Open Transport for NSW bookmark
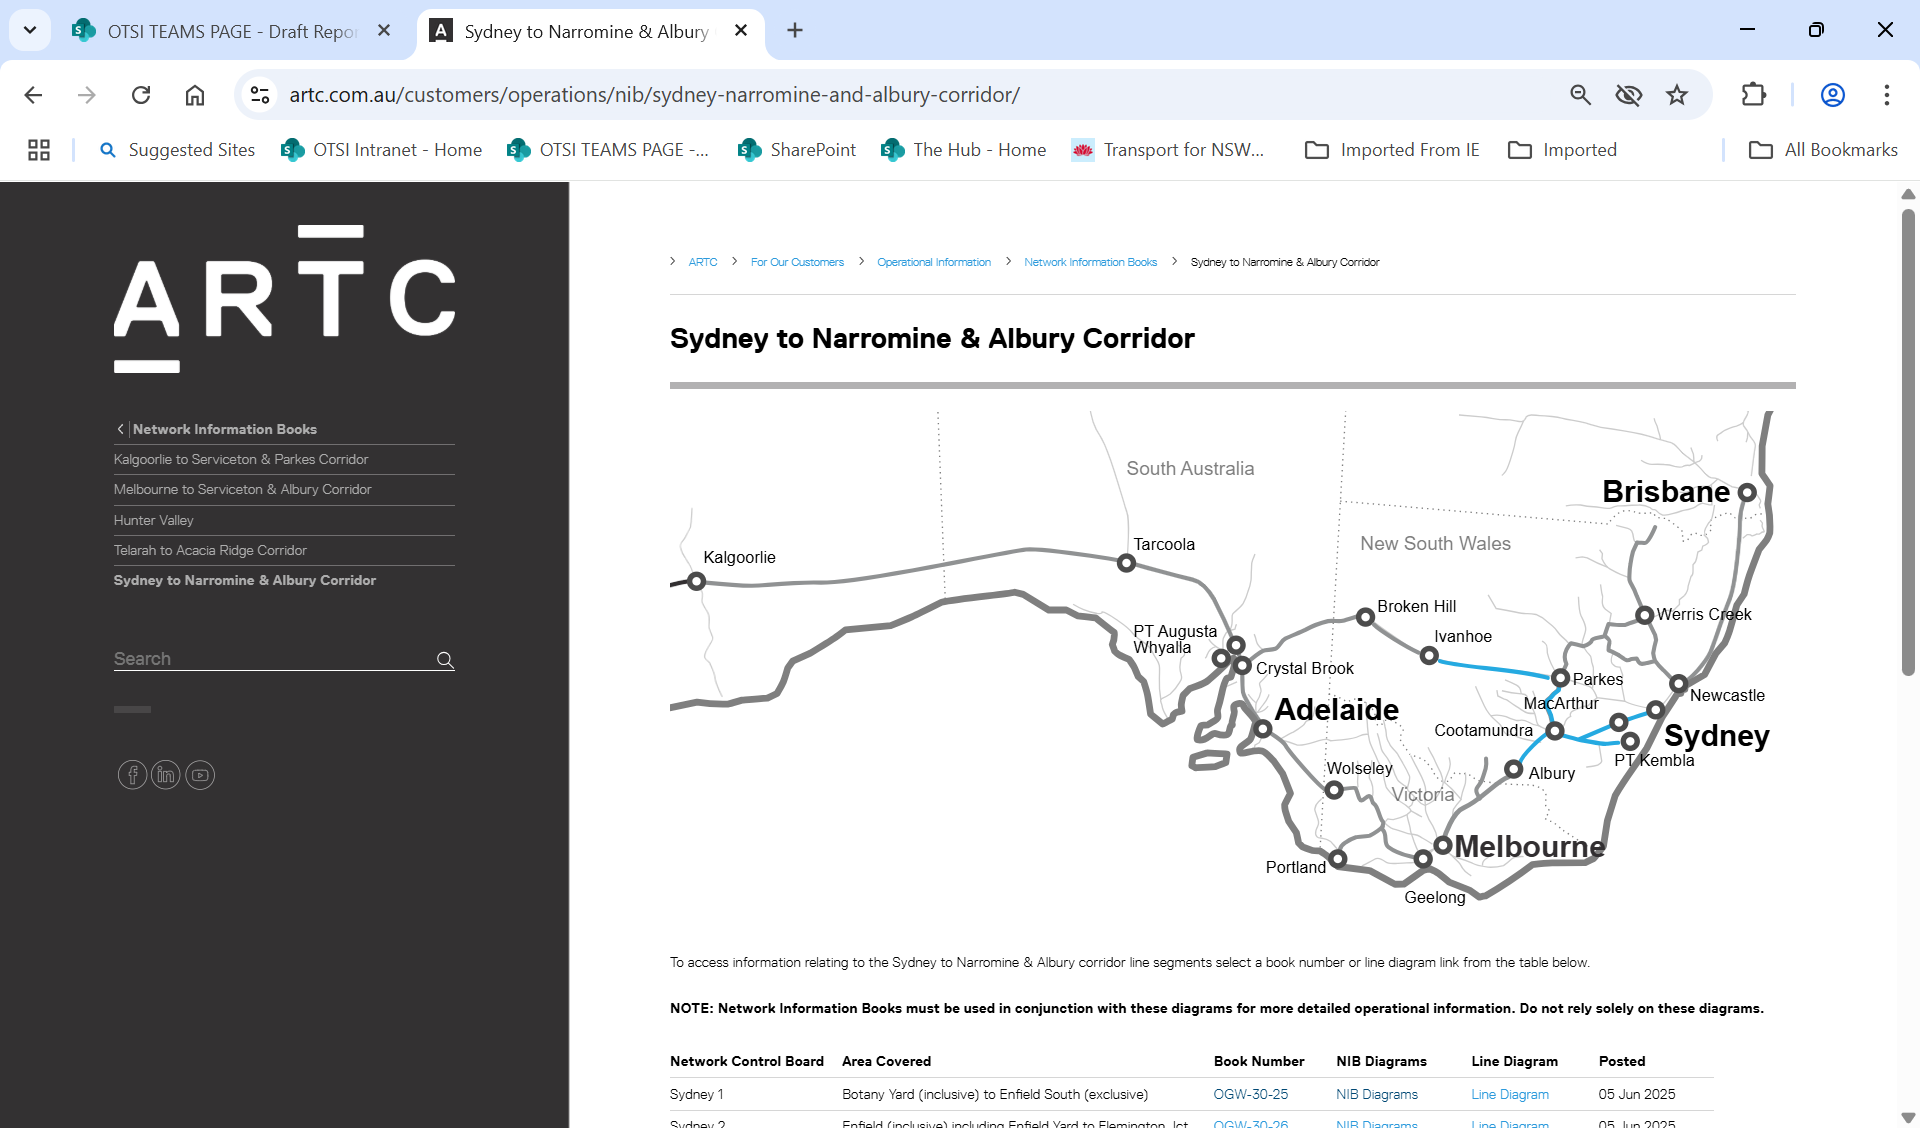The height and width of the screenshot is (1128, 1920). [1168, 150]
